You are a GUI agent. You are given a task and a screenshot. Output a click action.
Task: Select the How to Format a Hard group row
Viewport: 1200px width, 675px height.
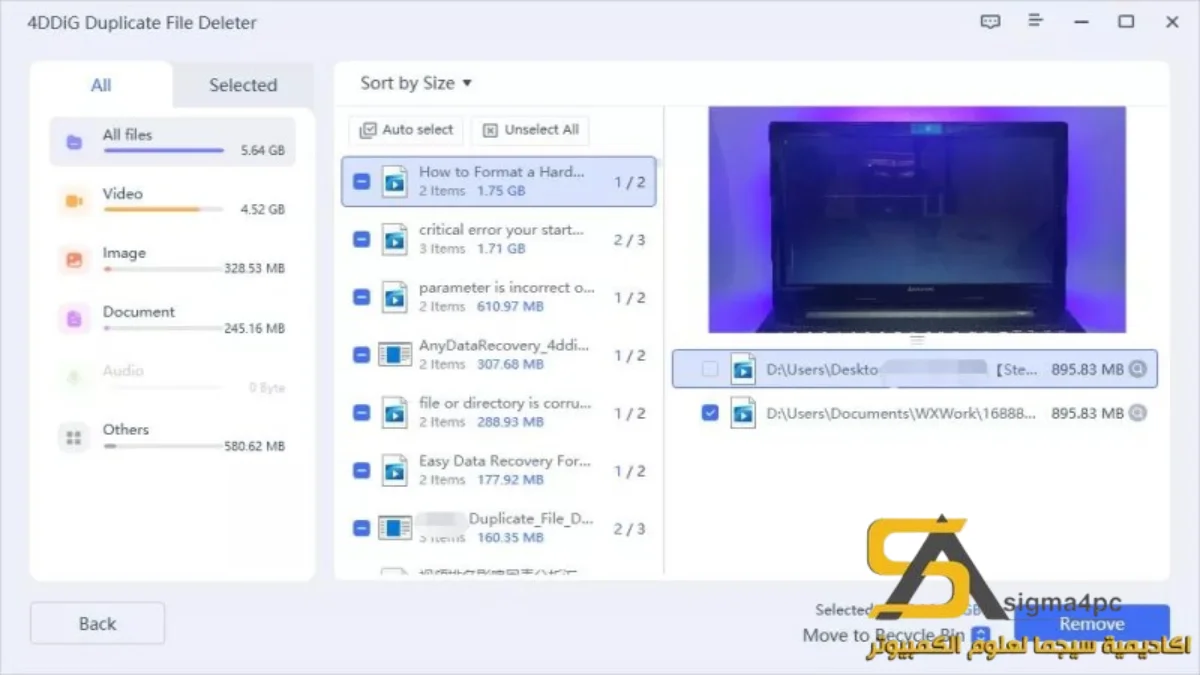(499, 182)
